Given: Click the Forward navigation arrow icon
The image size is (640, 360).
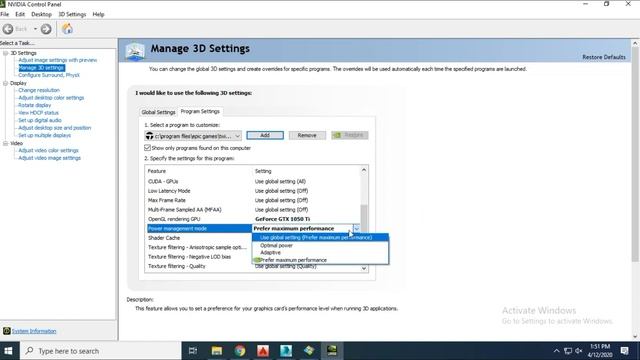Looking at the screenshot, I should click(x=46, y=29).
